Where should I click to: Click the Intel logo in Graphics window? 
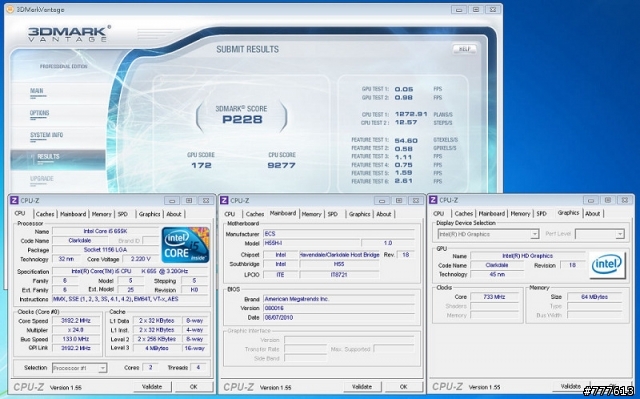pyautogui.click(x=607, y=265)
